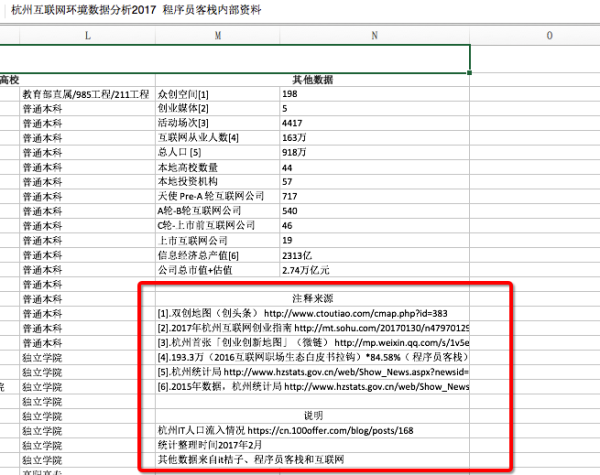Select 独立学院 cell beside 统计整理时间2017年2月
600x475 pixels.
(88, 445)
